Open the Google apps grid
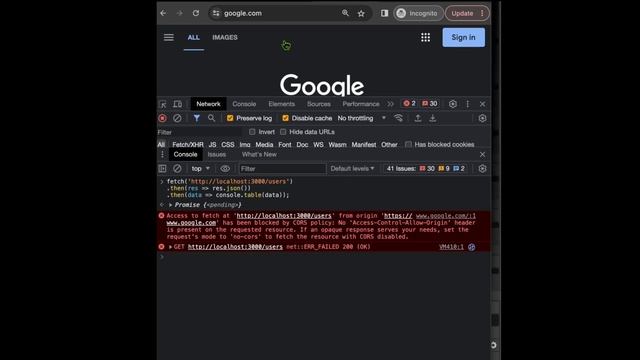The image size is (640, 360). tap(425, 37)
